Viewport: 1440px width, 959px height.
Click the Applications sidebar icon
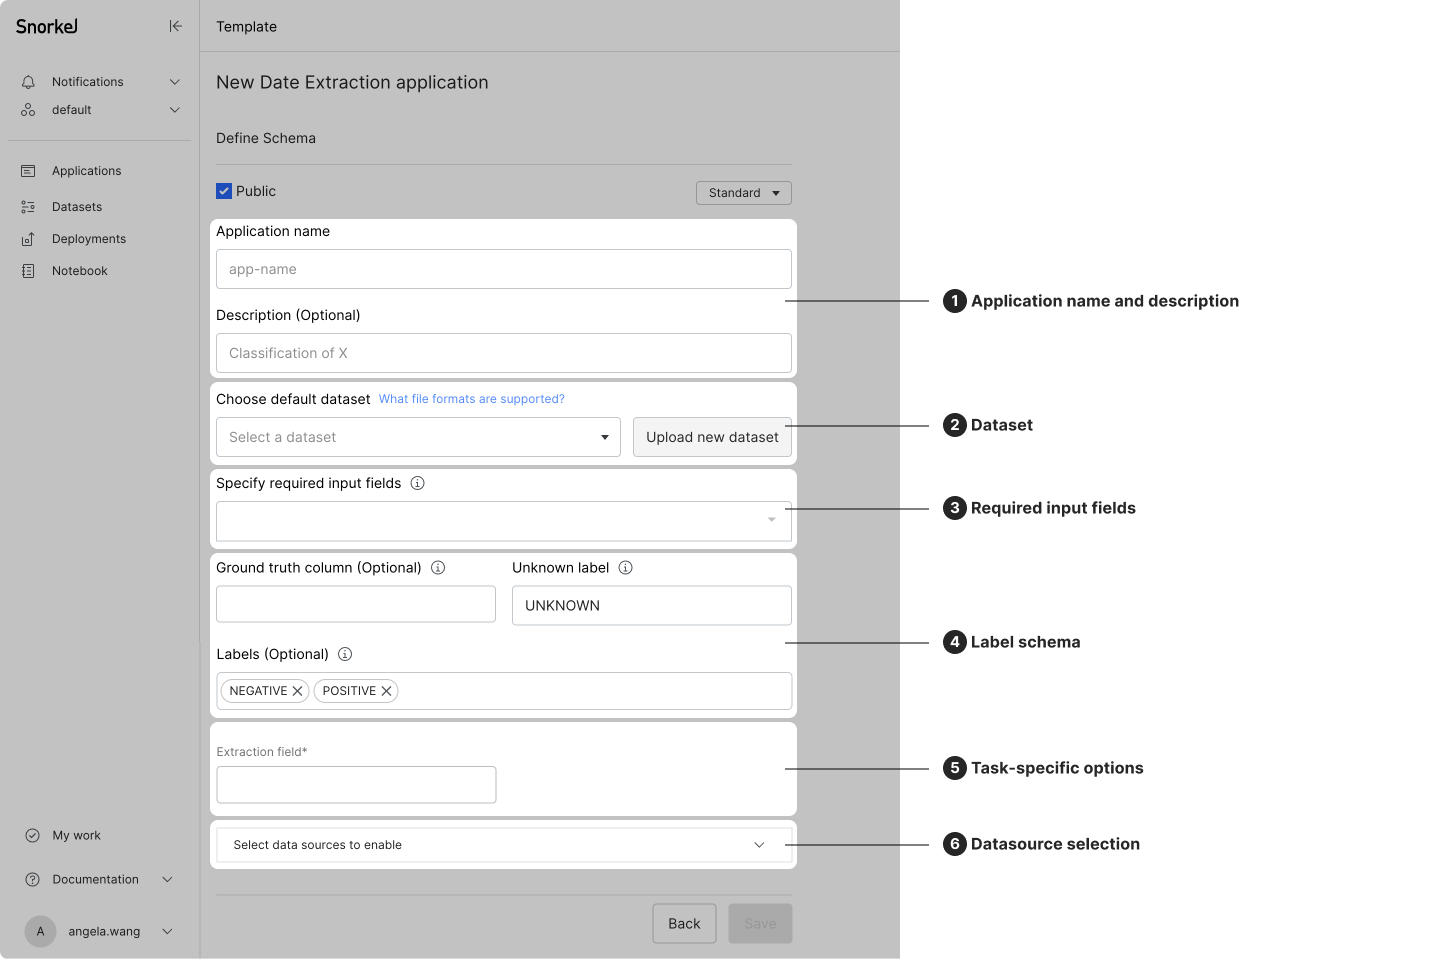point(28,171)
